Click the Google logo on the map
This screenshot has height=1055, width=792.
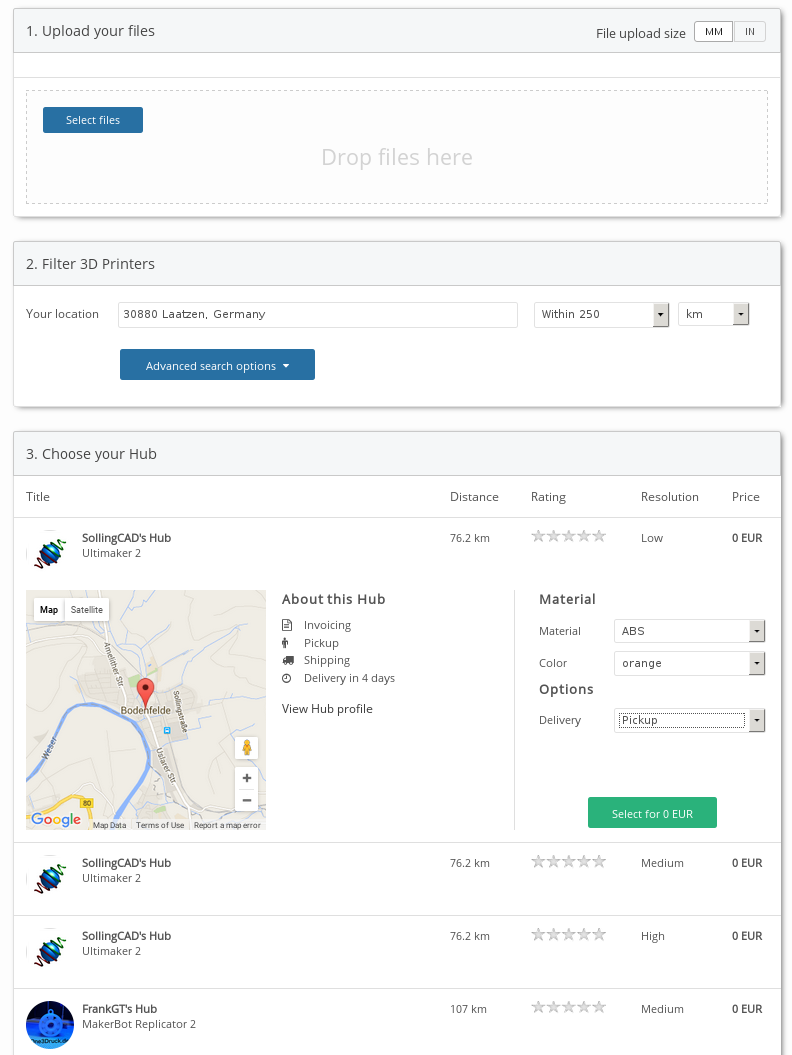click(56, 820)
